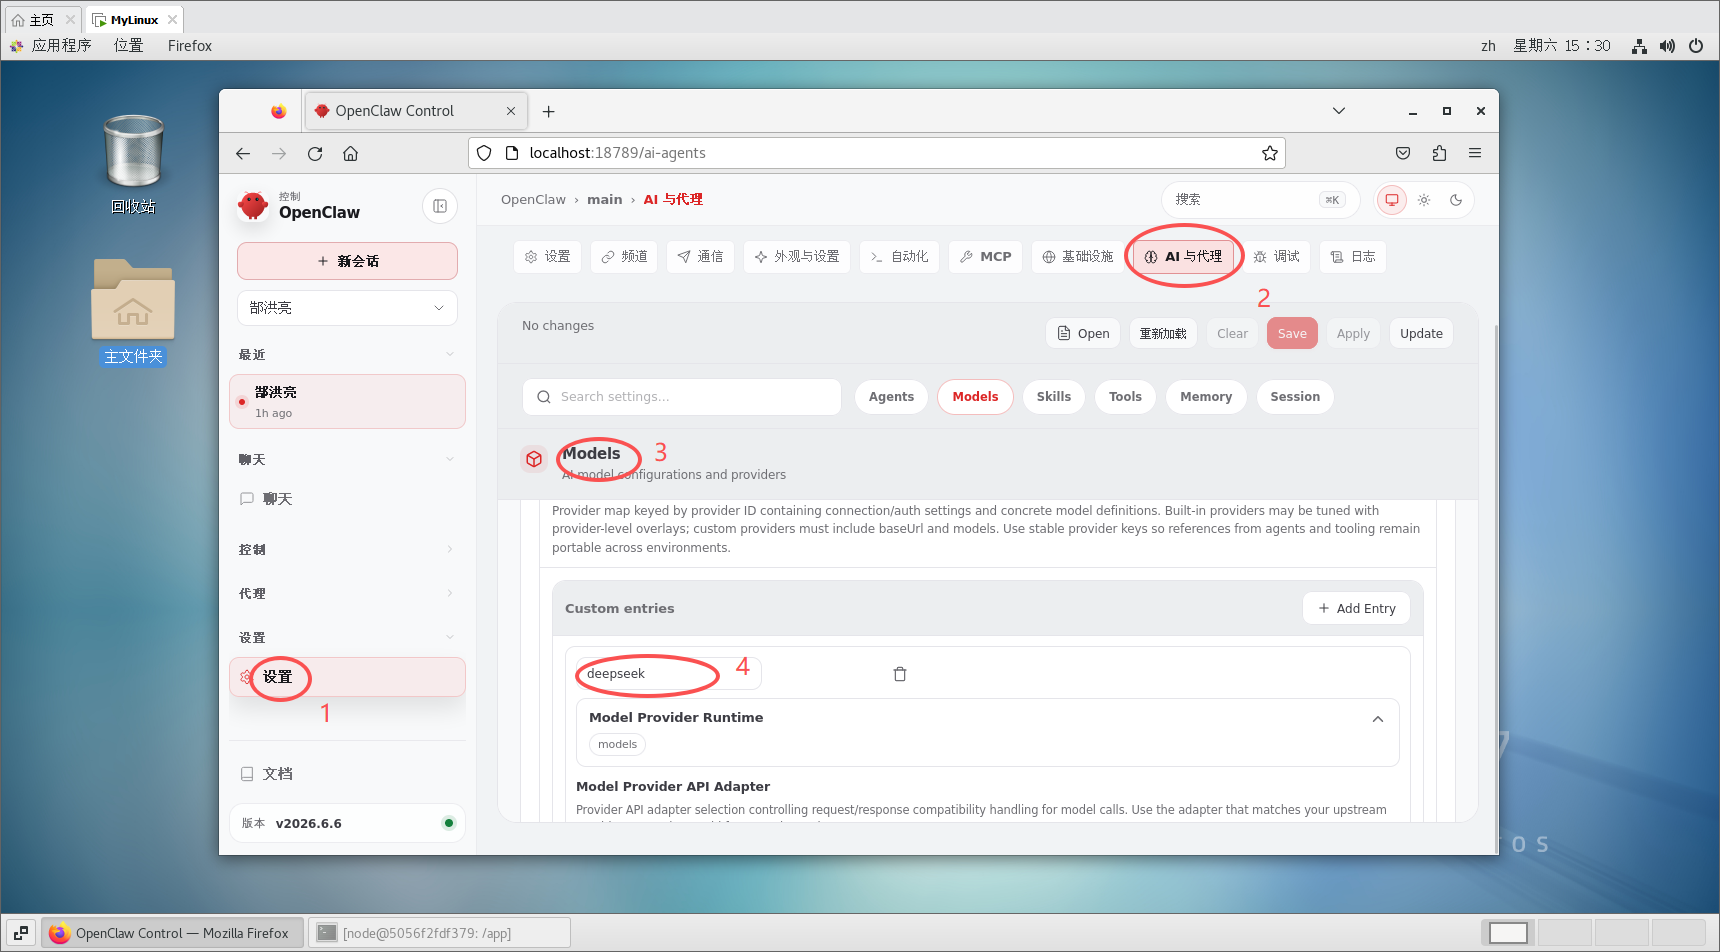Open the network status tray icon
Image resolution: width=1720 pixels, height=952 pixels.
coord(1639,46)
